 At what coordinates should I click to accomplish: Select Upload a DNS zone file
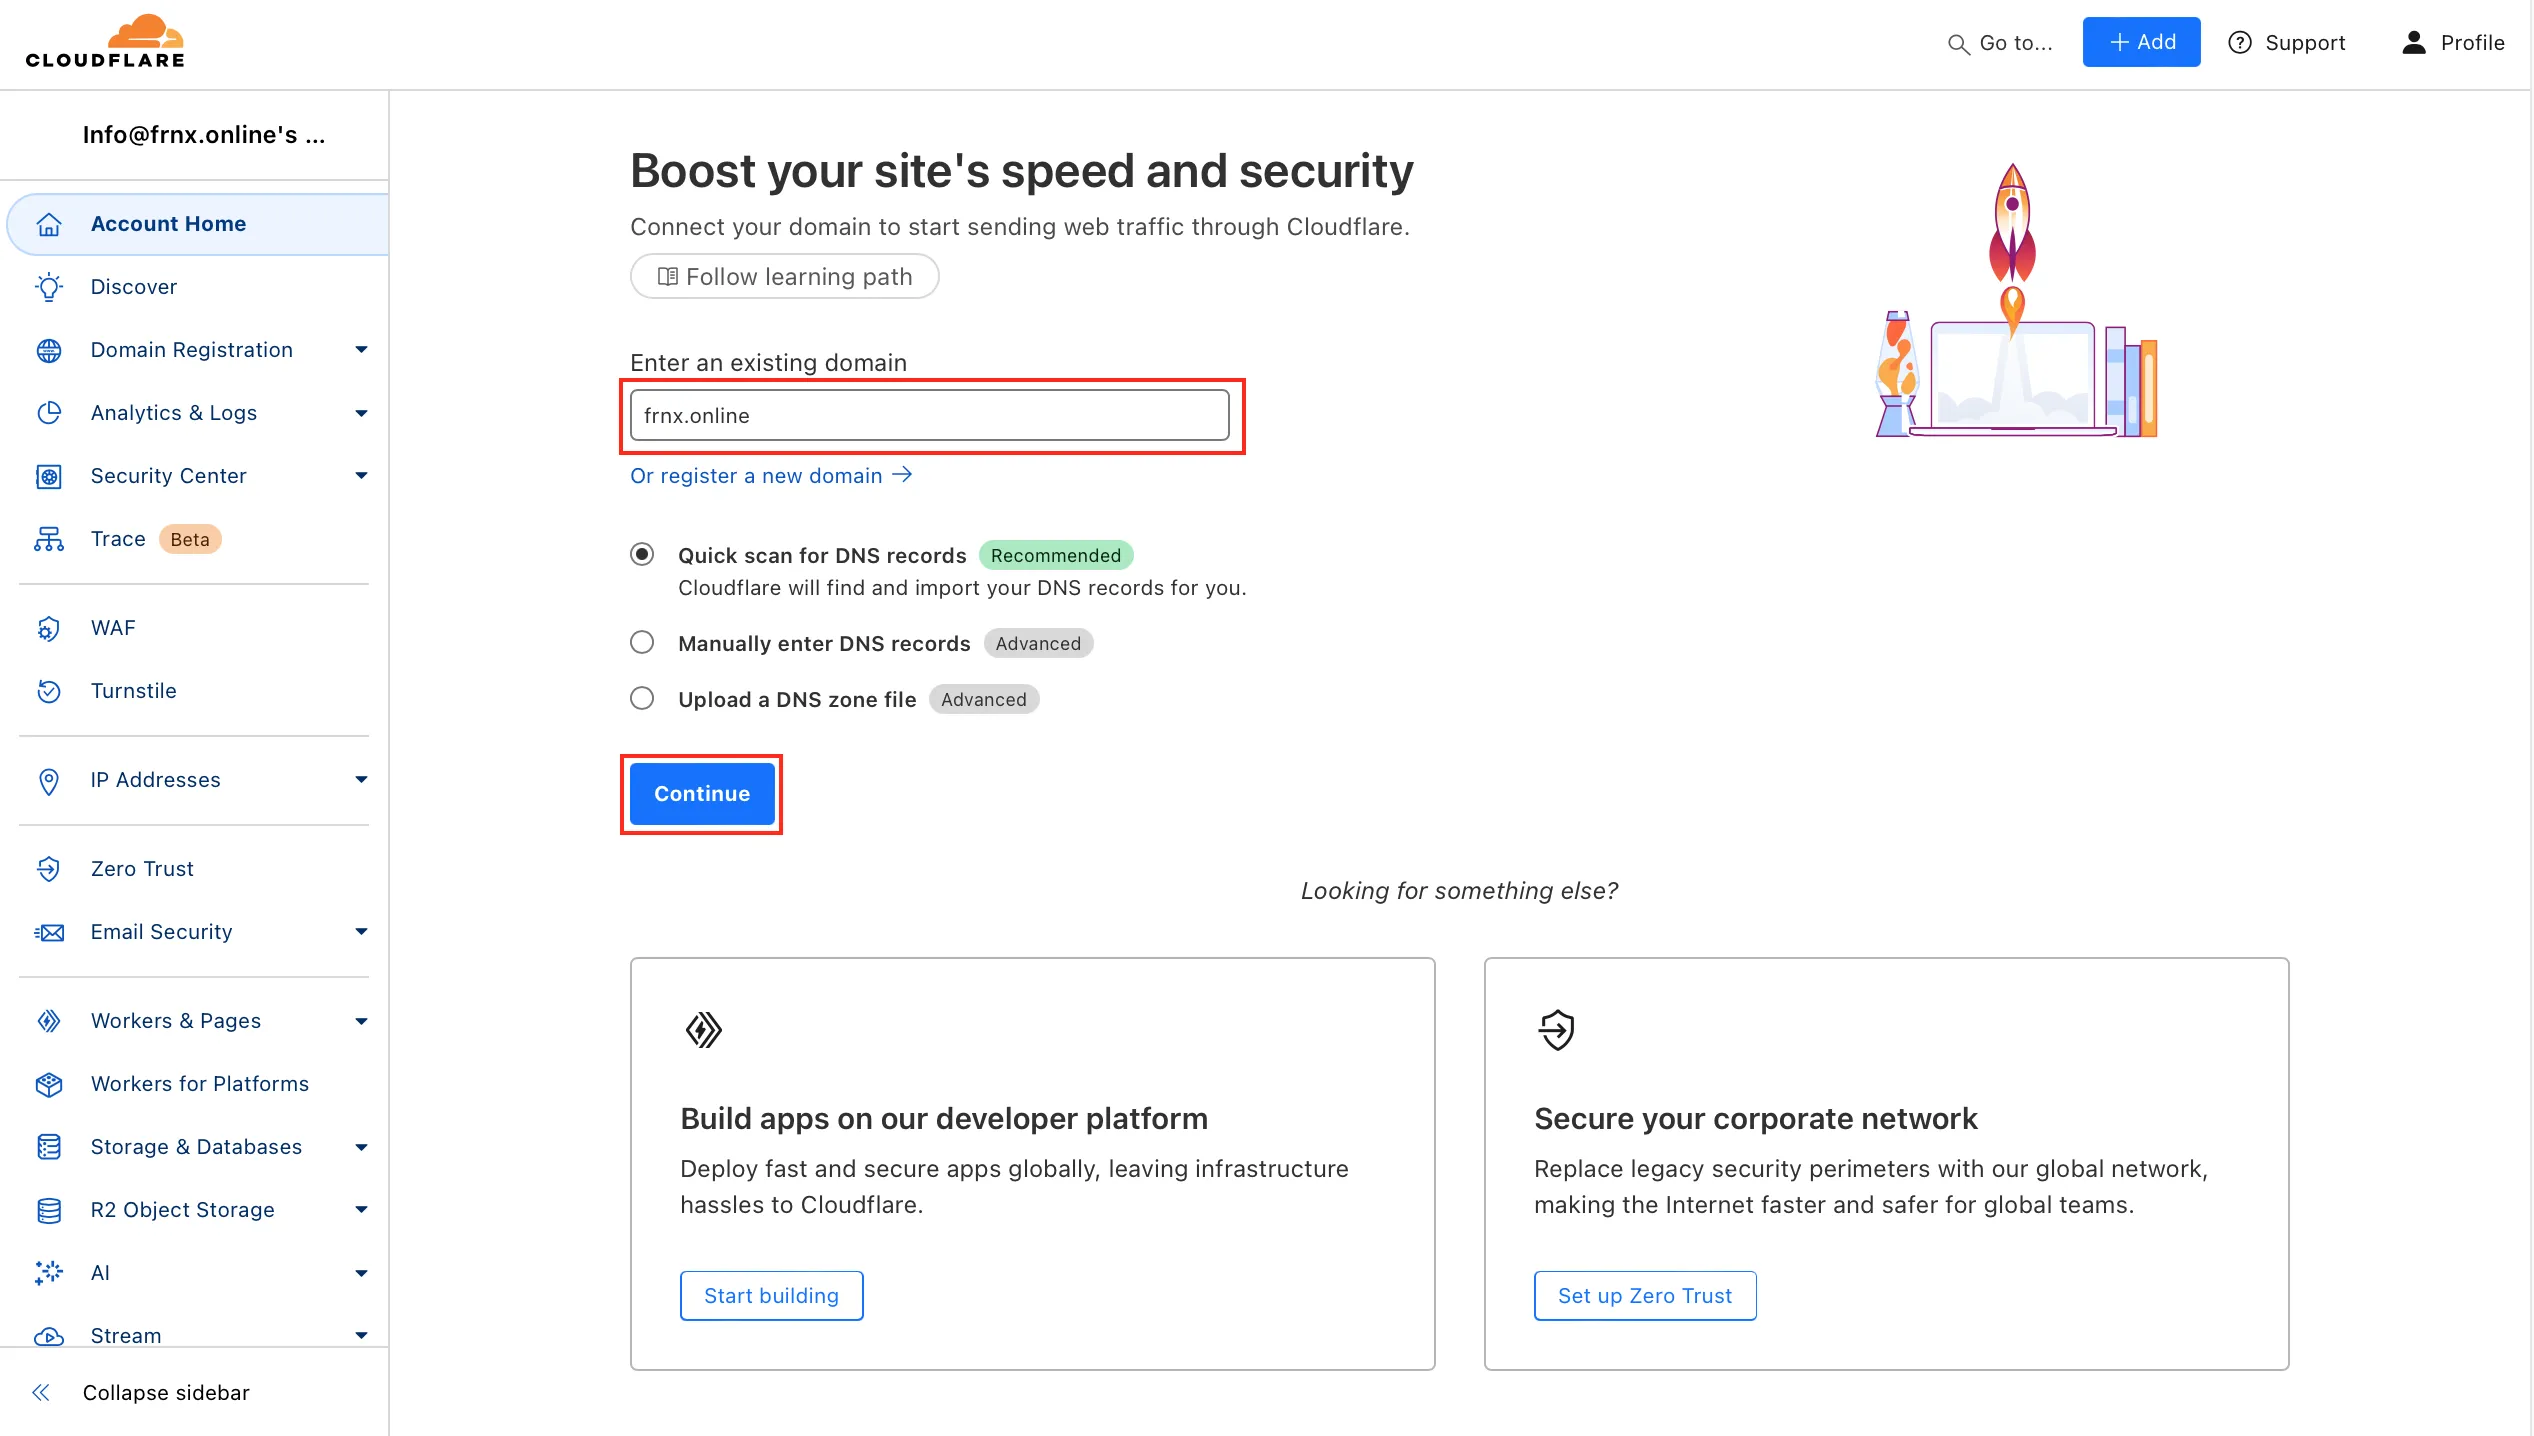(x=642, y=699)
